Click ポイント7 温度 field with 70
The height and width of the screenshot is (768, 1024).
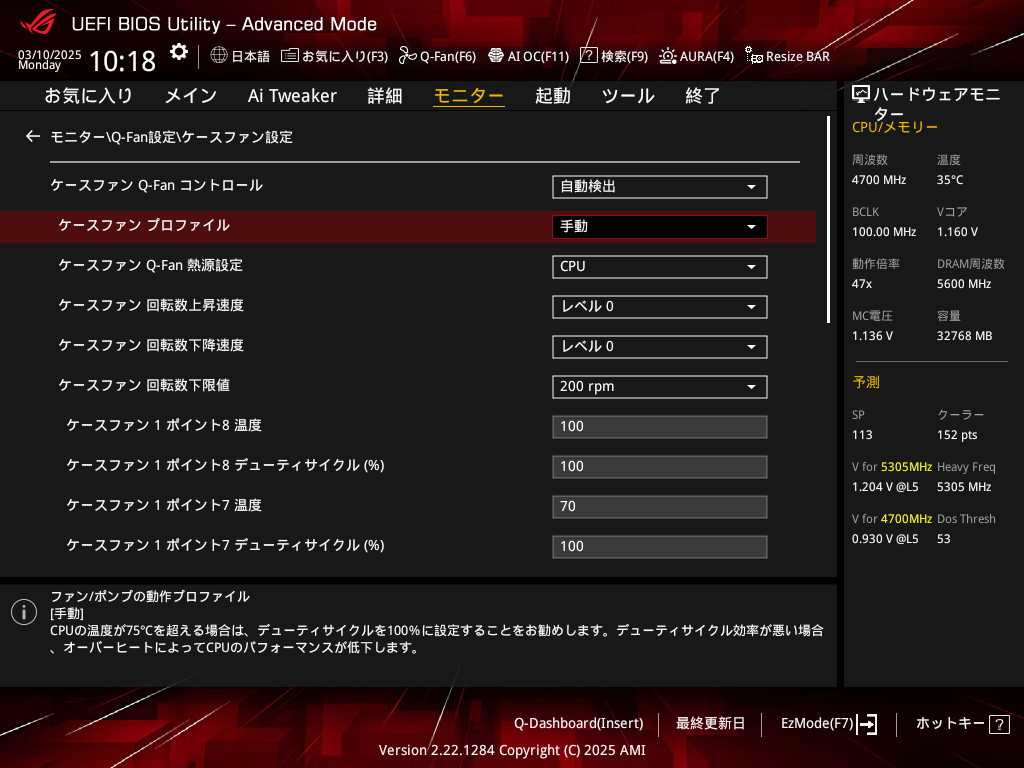pos(660,507)
